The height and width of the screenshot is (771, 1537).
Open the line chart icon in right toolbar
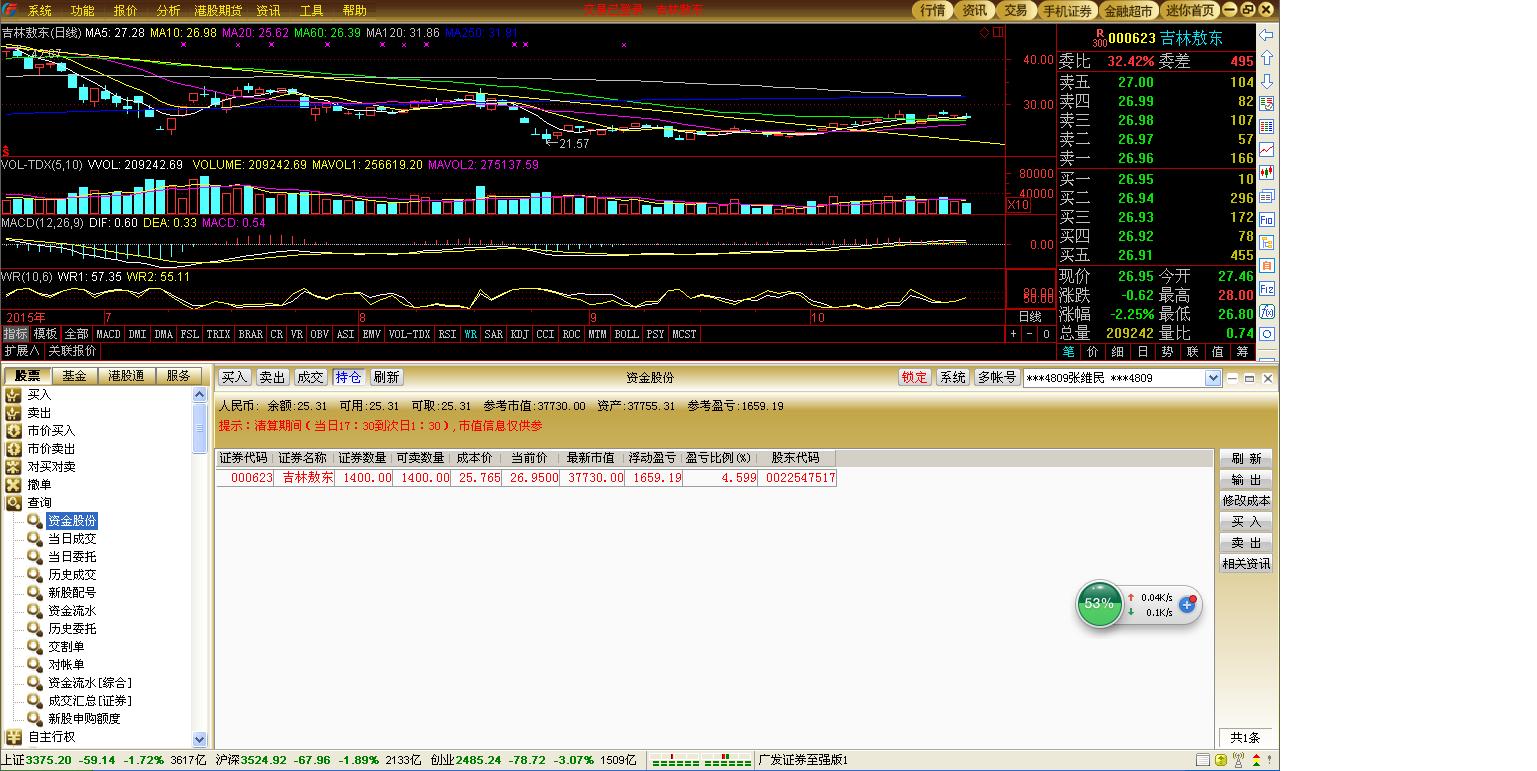(1267, 150)
